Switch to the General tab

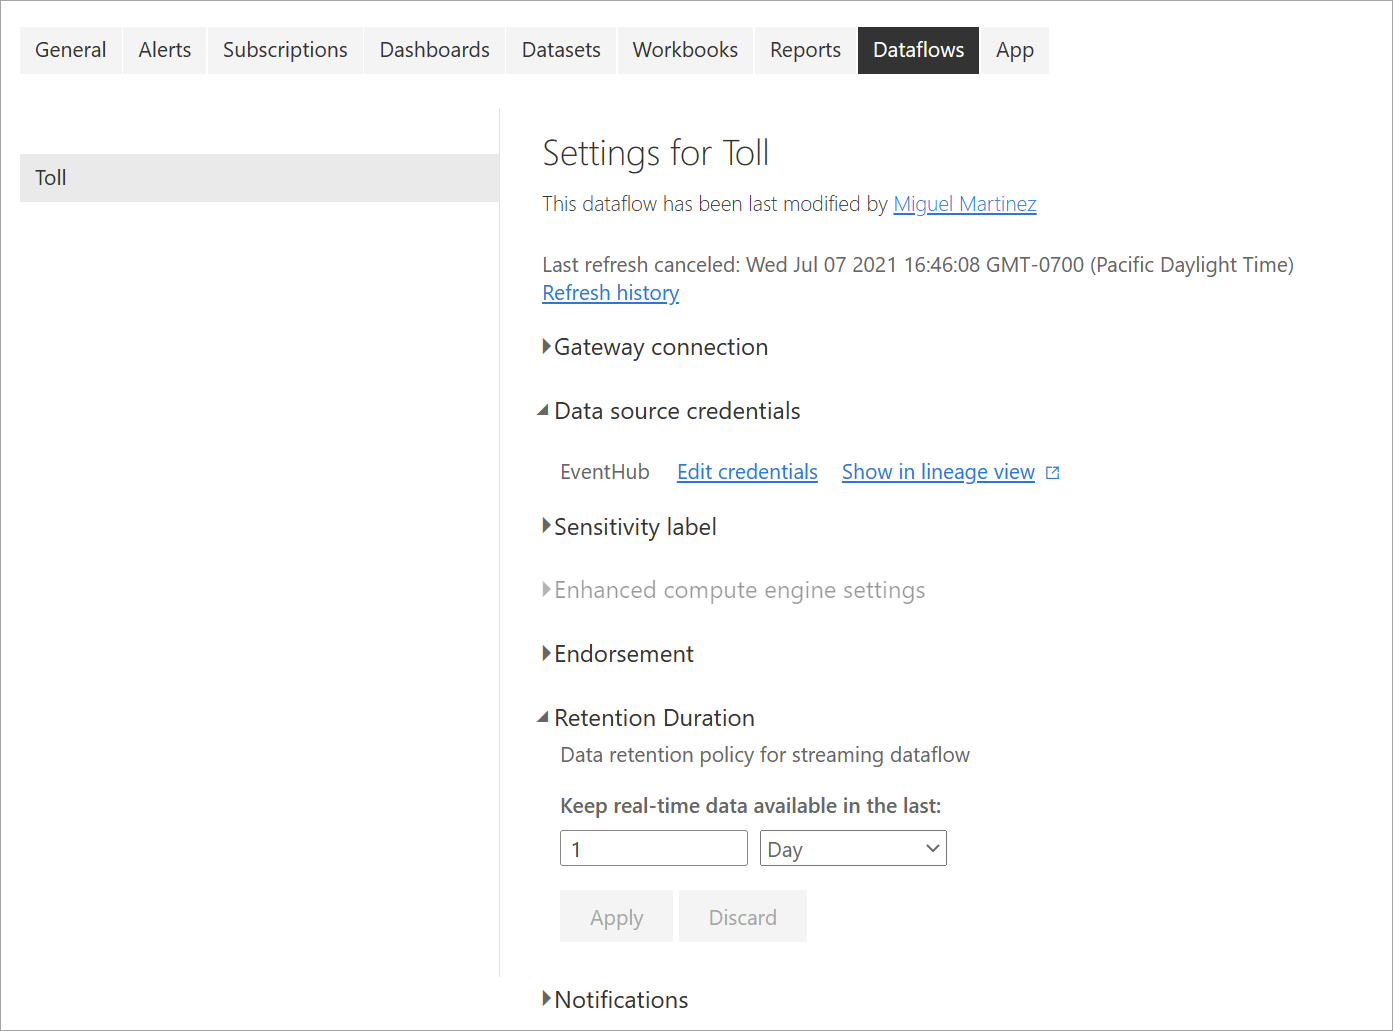coord(70,49)
